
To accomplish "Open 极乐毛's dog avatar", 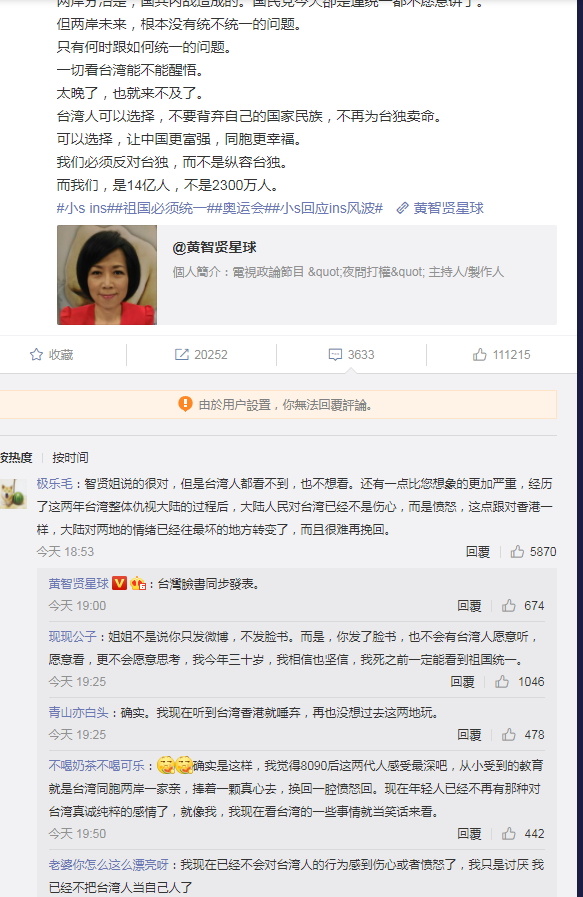I will [13, 494].
